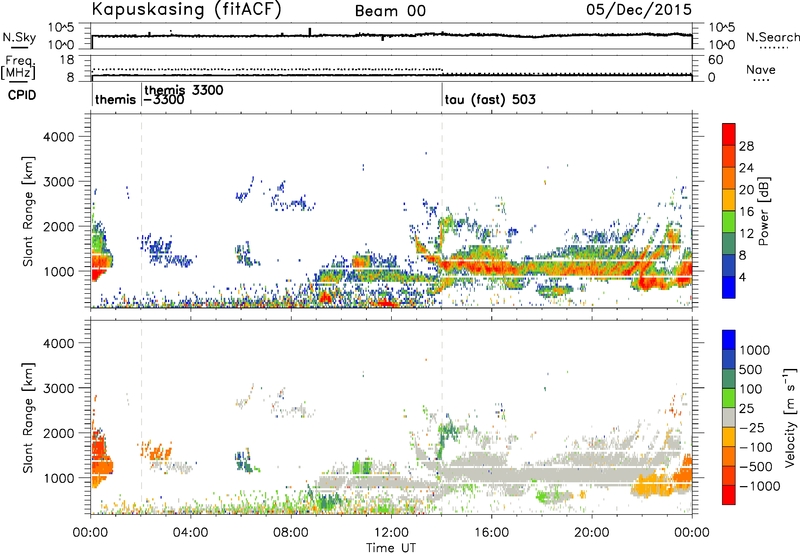Click the Velocity [m s-1] colorbar title
Viewport: 800px width, 554px height.
[x=790, y=417]
